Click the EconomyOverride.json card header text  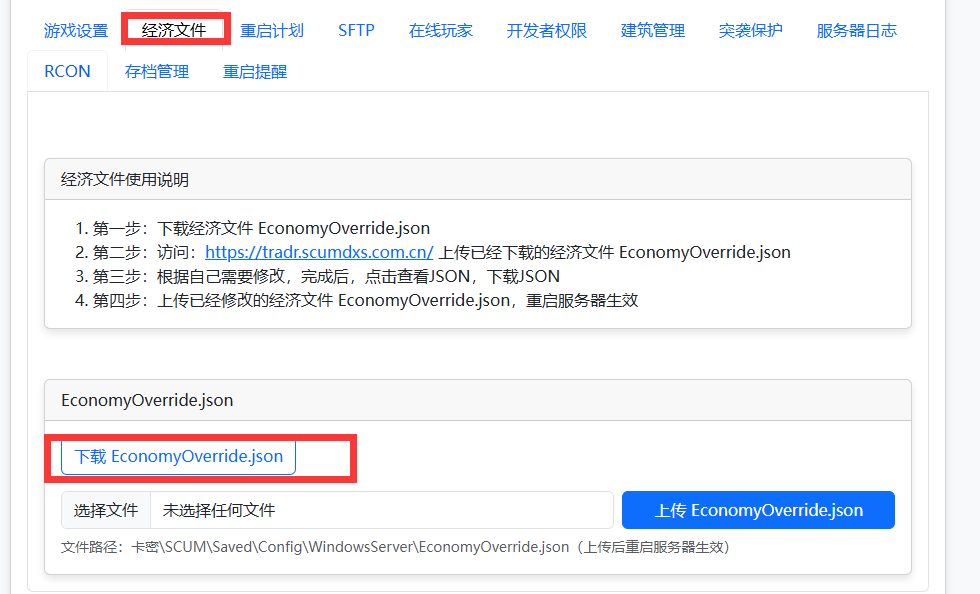[147, 400]
